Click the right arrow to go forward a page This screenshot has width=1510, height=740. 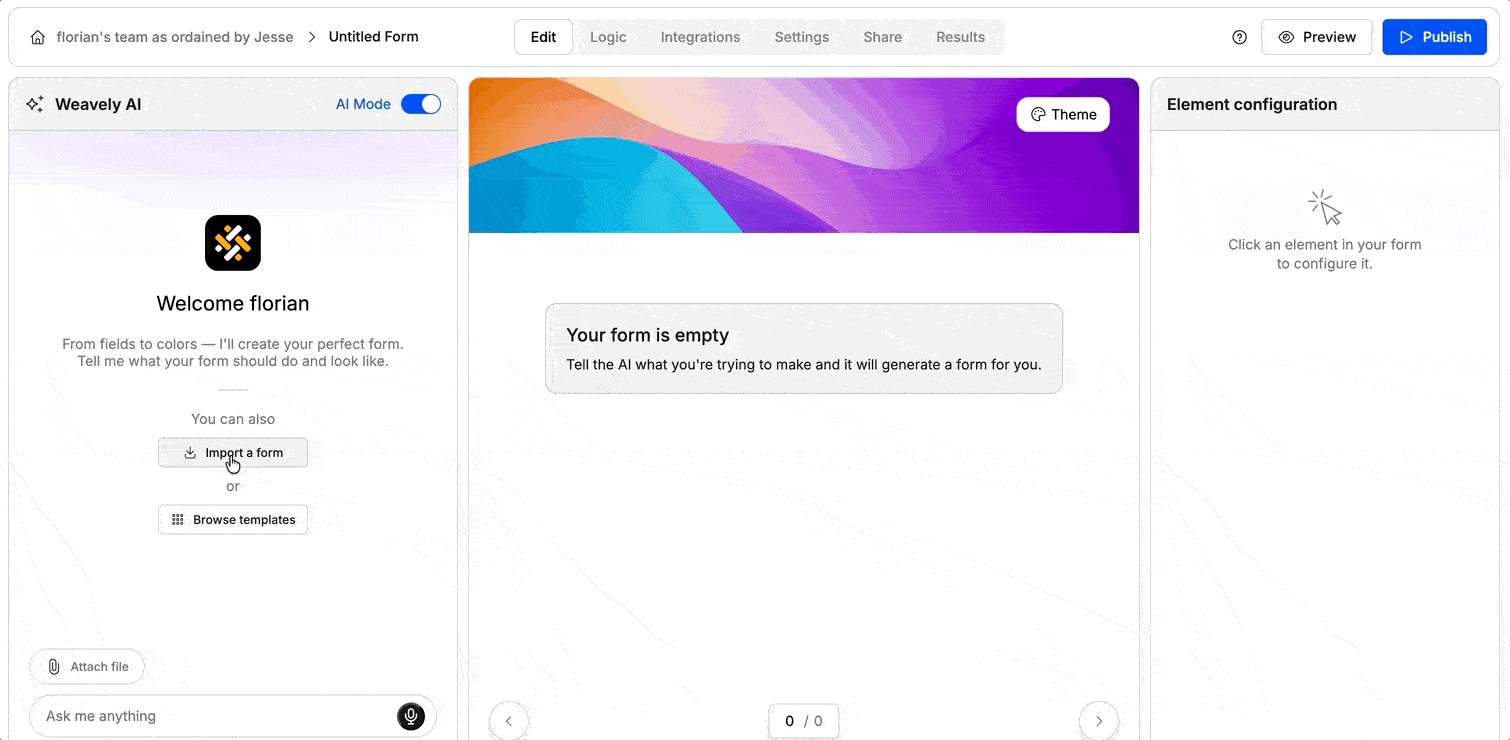point(1099,720)
